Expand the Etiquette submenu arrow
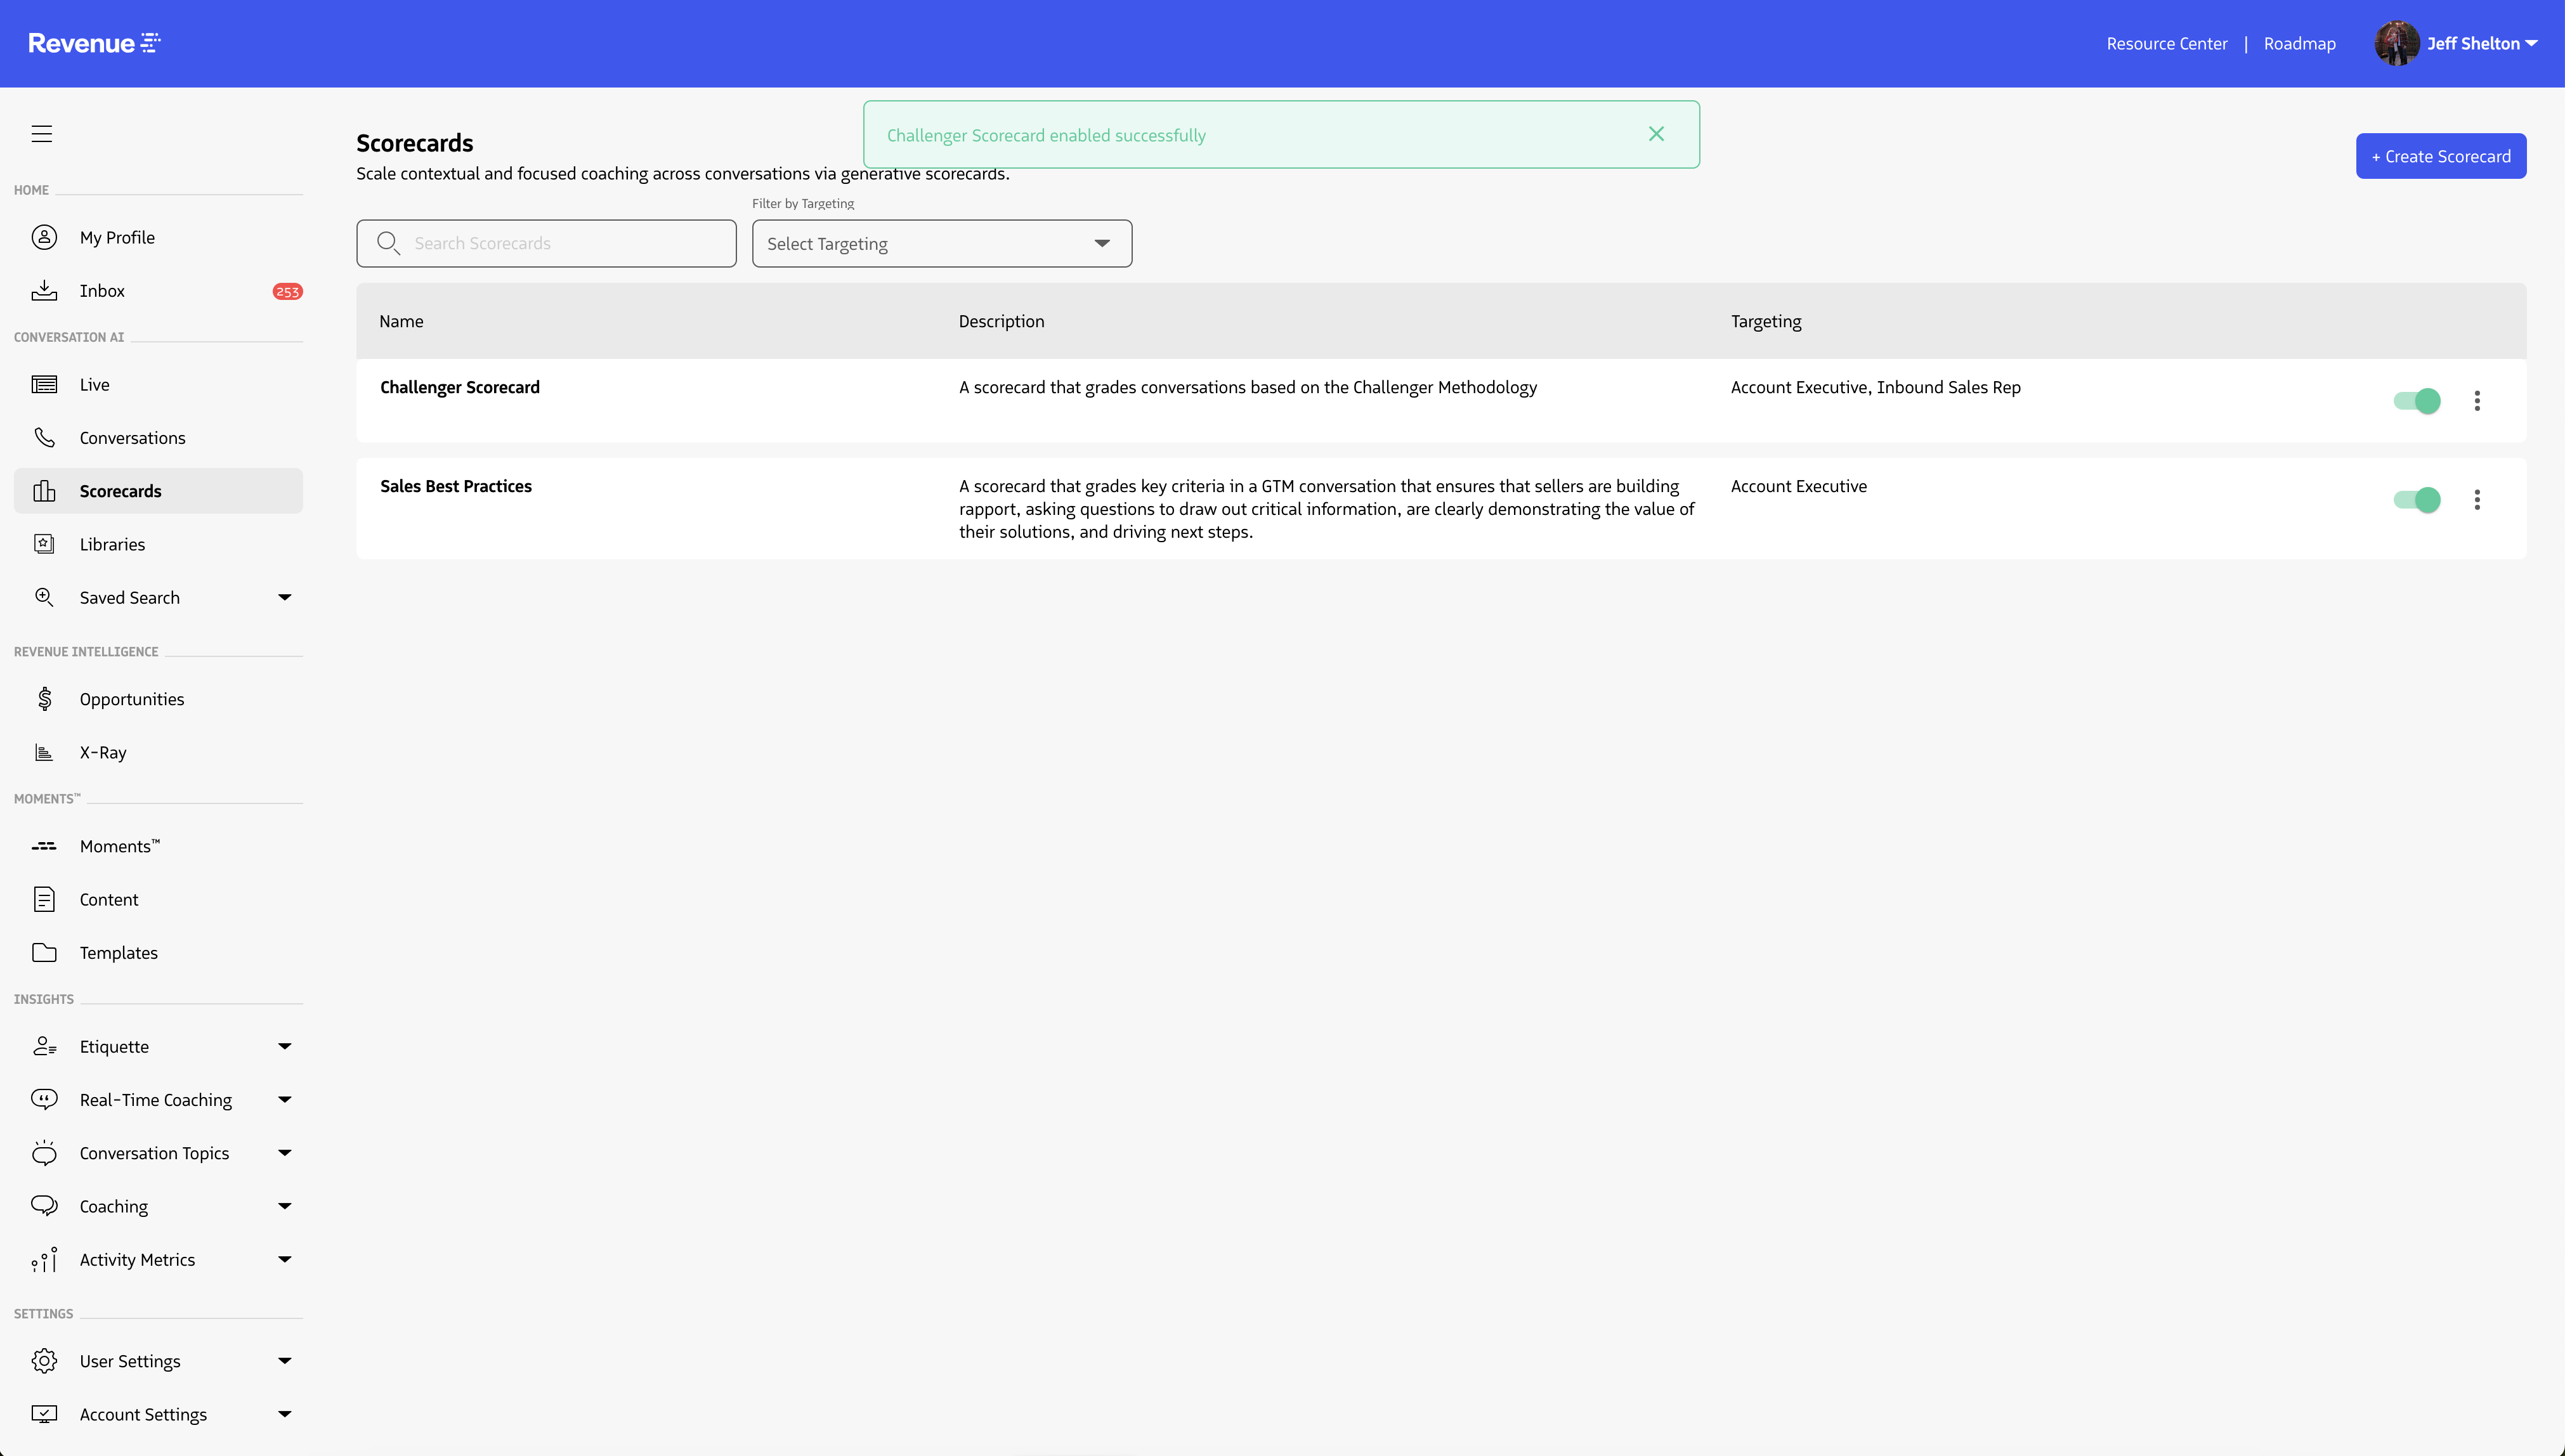2565x1456 pixels. point(285,1046)
